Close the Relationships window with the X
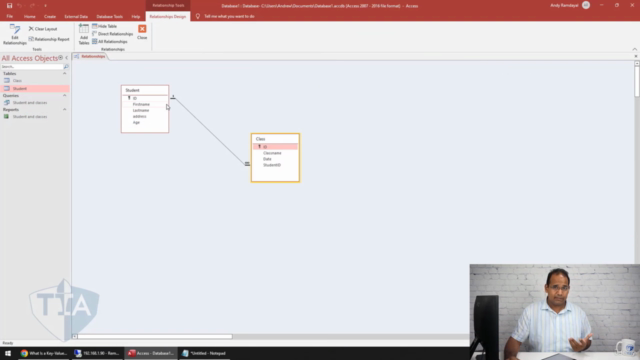The width and height of the screenshot is (640, 360). [636, 56]
